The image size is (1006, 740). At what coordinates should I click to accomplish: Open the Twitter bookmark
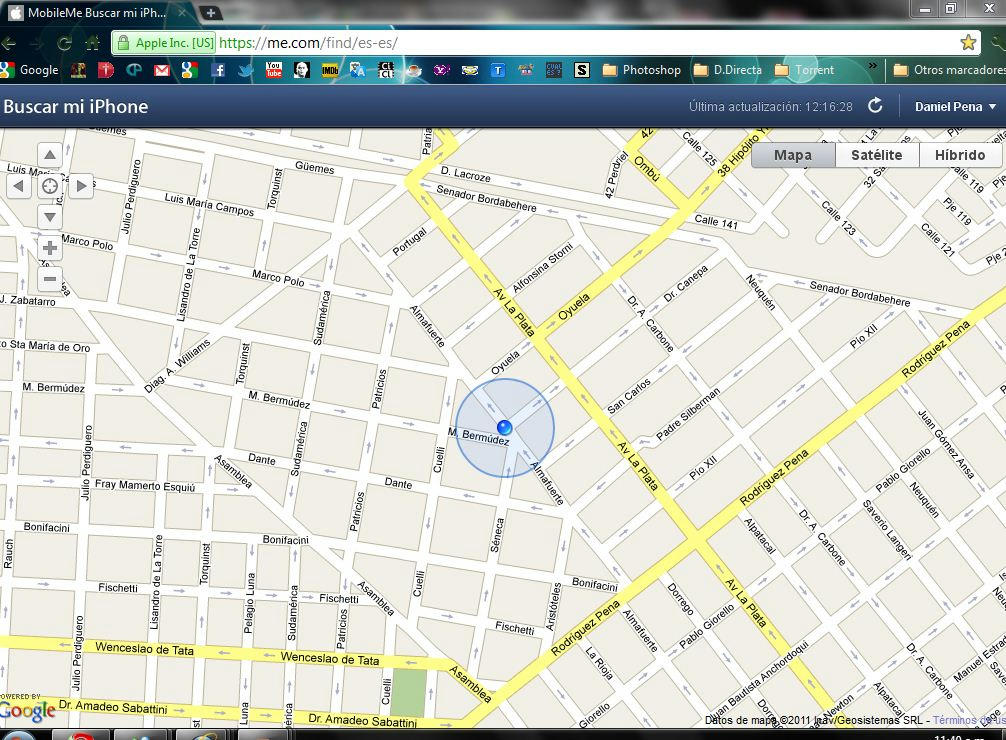245,70
